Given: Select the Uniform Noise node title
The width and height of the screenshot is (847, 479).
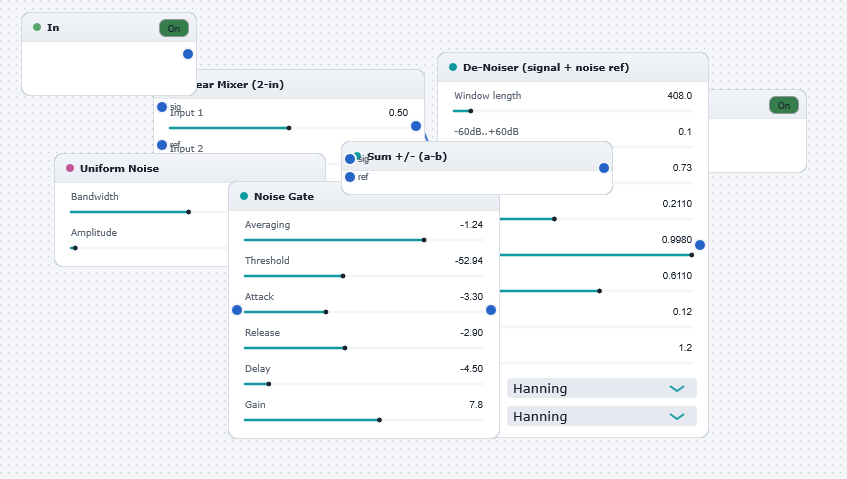Looking at the screenshot, I should click(119, 168).
